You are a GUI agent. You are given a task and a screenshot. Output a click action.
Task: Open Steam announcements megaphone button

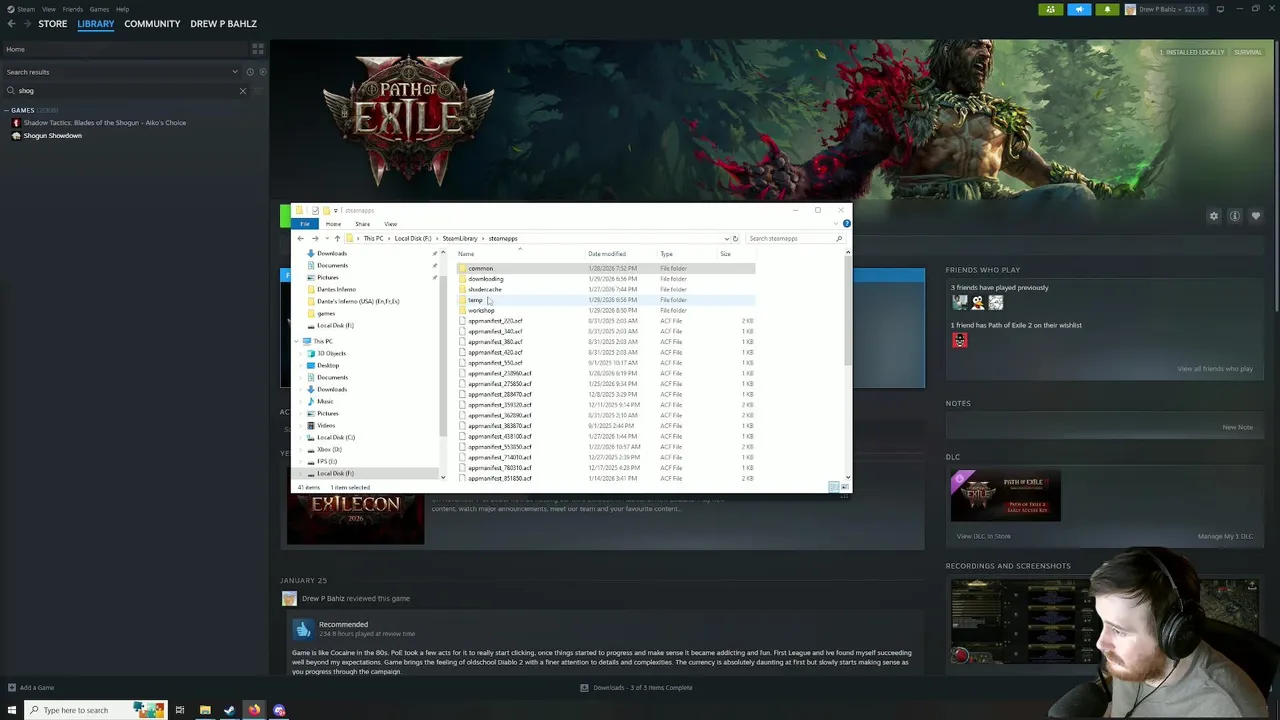click(x=1079, y=10)
